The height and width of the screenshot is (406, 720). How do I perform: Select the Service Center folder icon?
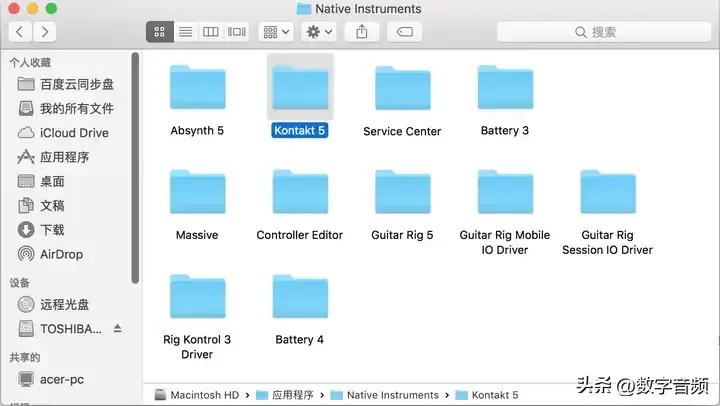403,88
